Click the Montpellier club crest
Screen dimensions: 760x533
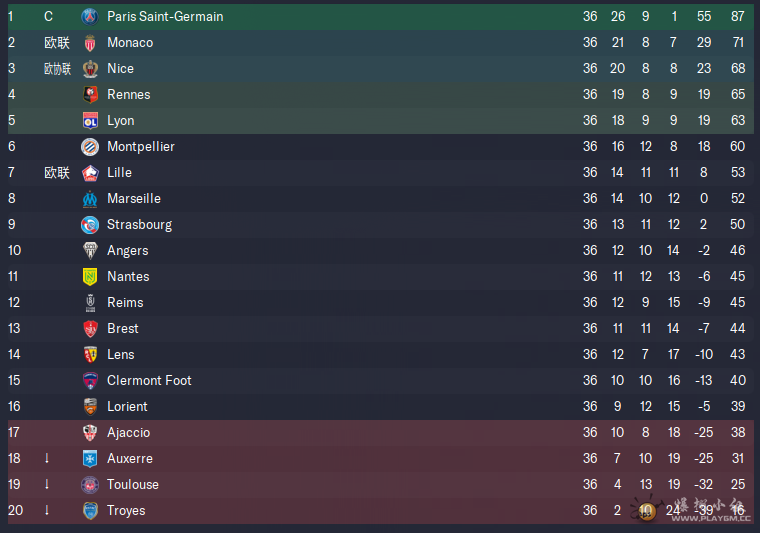[x=90, y=147]
